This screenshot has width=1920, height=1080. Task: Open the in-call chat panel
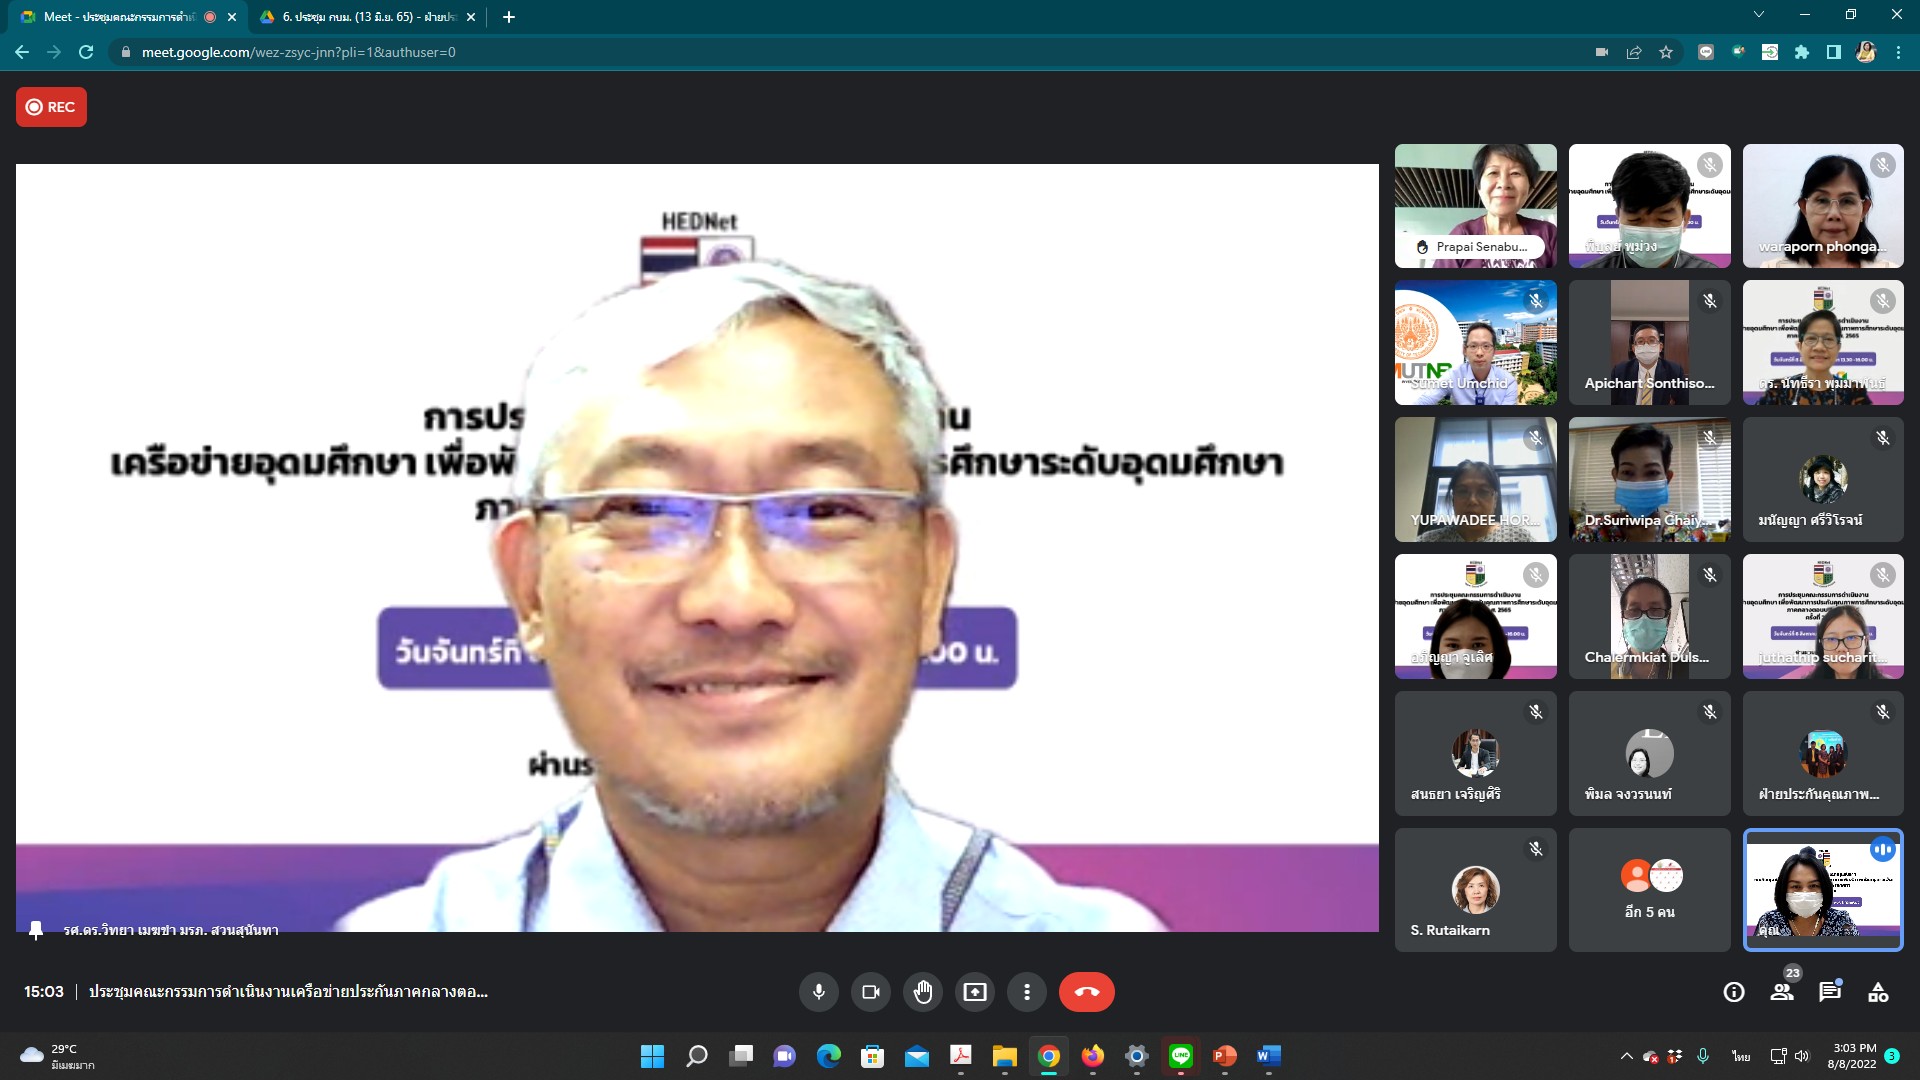(1830, 992)
